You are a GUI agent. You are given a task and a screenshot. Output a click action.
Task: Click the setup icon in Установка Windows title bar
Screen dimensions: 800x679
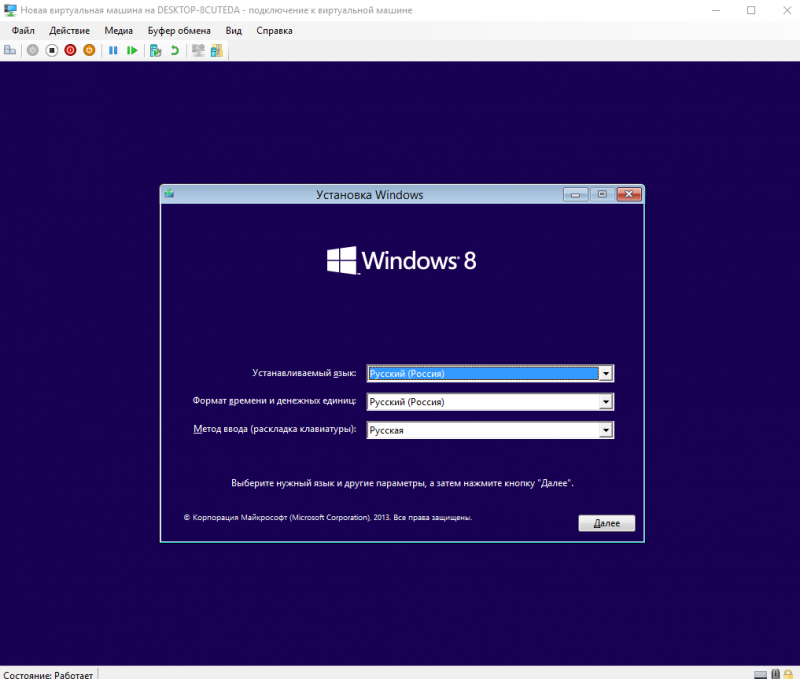point(169,194)
